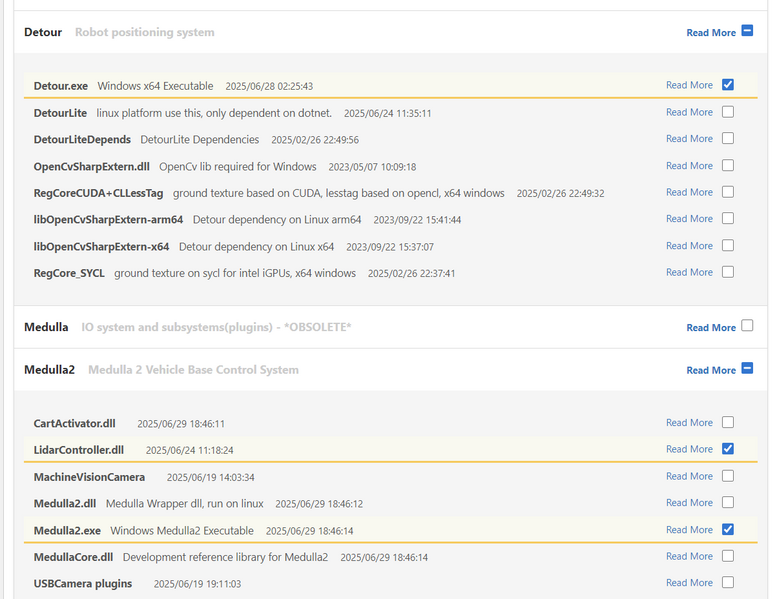Enable the OpenCvSharpExtern.dll checkbox
This screenshot has width=777, height=599.
tap(727, 165)
